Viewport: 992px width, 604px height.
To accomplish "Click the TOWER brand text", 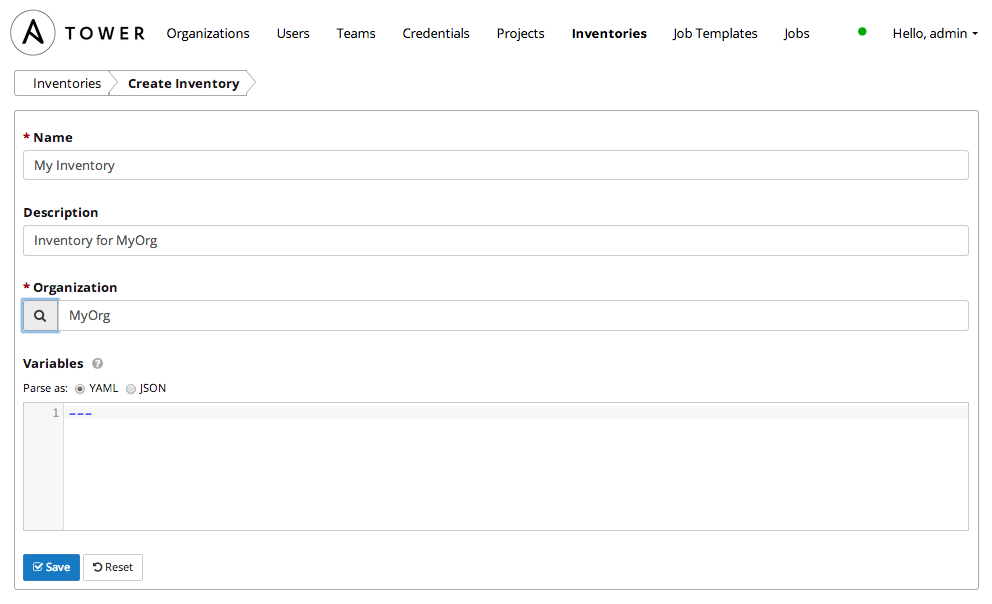I will 105,34.
